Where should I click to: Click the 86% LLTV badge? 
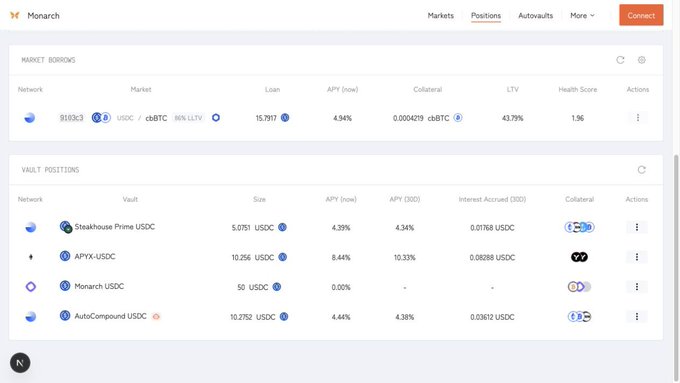click(x=188, y=118)
